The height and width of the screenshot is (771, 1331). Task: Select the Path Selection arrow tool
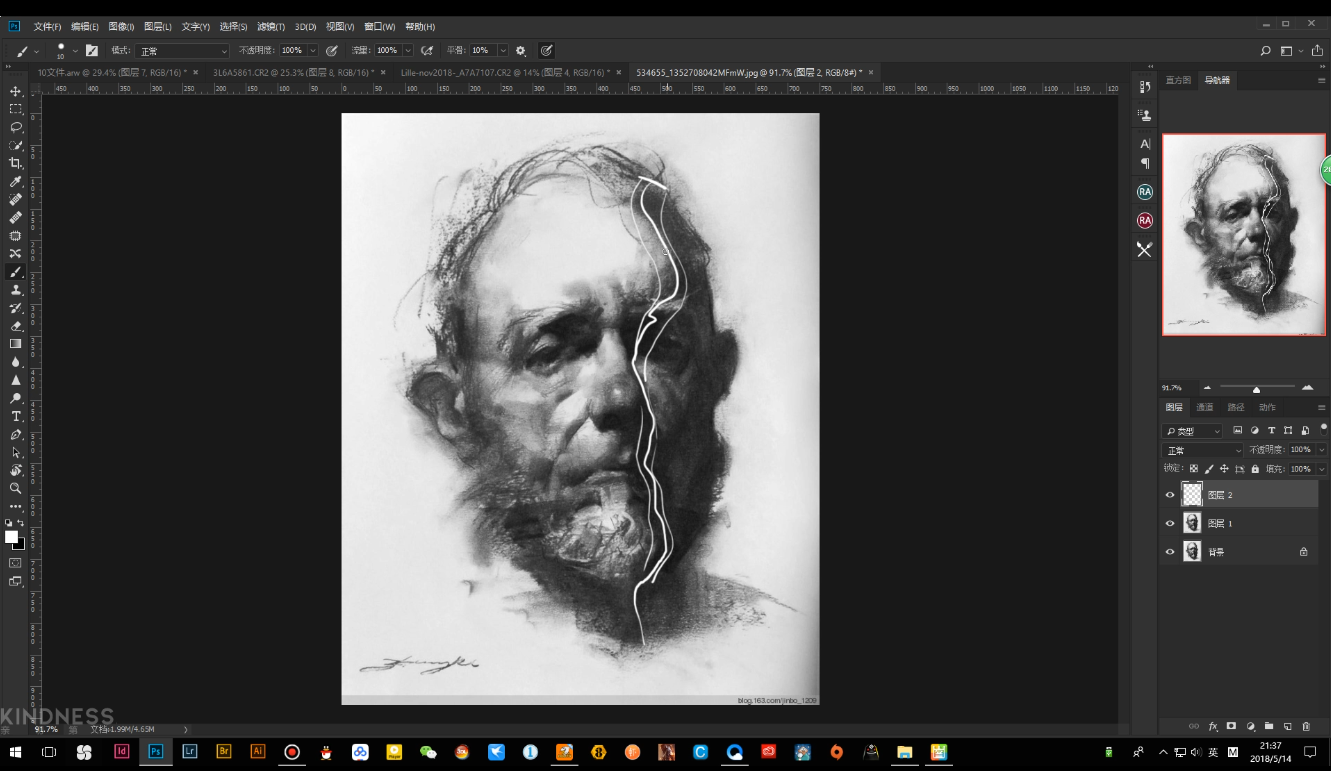[15, 451]
